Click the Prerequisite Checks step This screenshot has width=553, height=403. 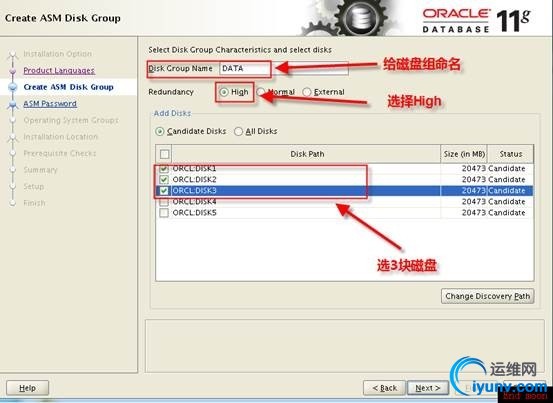[x=60, y=153]
